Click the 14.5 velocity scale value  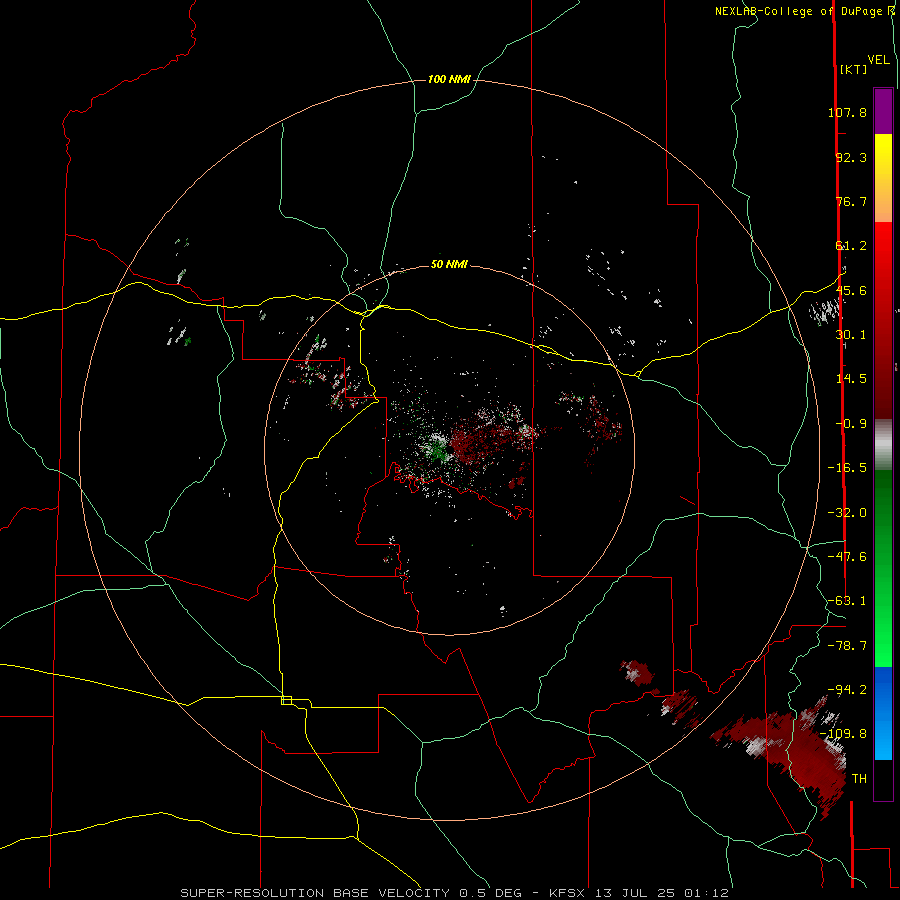[851, 379]
